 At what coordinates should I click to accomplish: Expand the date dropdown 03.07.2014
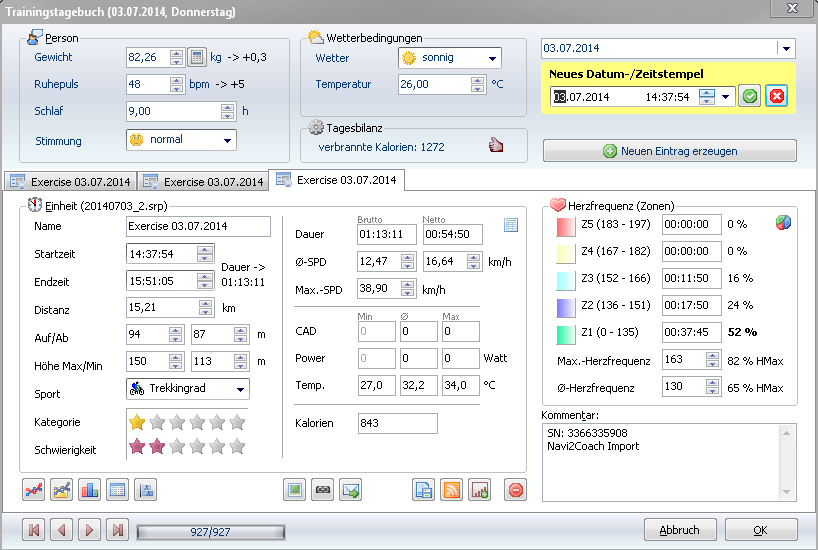tap(786, 49)
